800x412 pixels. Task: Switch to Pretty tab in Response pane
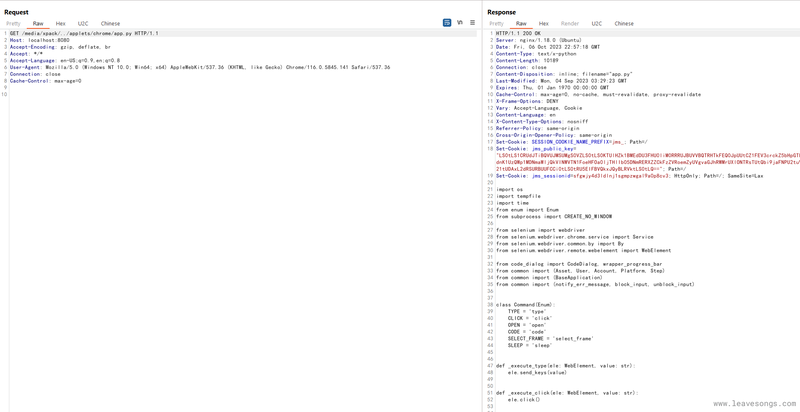pyautogui.click(x=497, y=23)
